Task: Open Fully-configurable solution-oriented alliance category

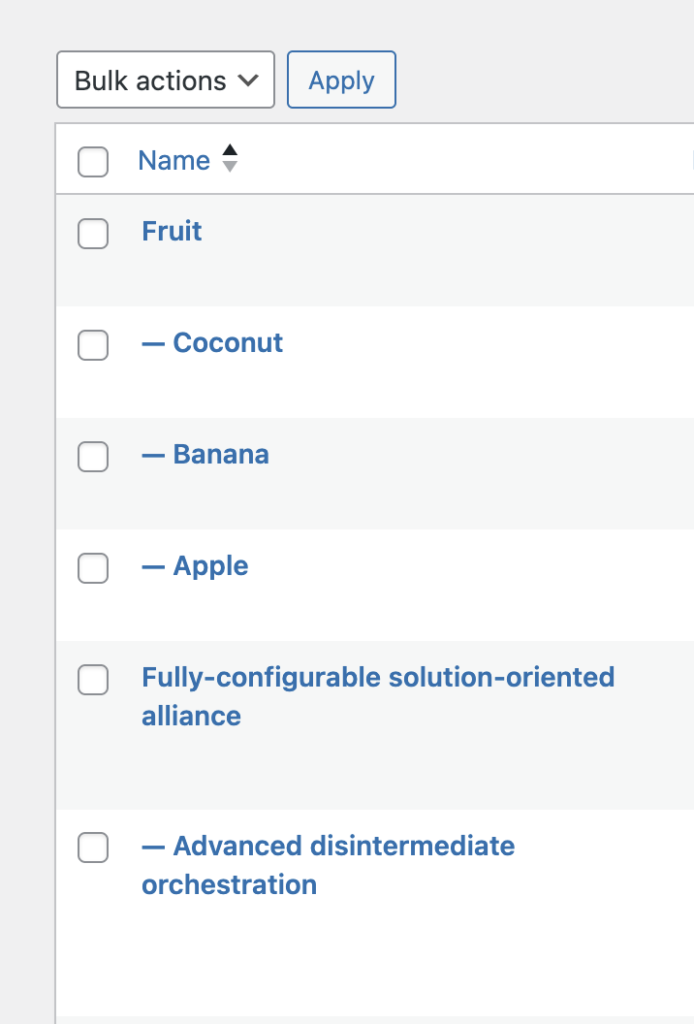Action: click(377, 678)
